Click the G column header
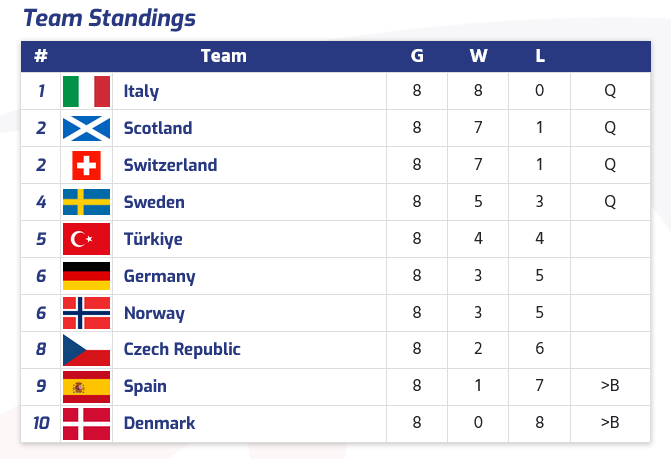 [x=417, y=56]
